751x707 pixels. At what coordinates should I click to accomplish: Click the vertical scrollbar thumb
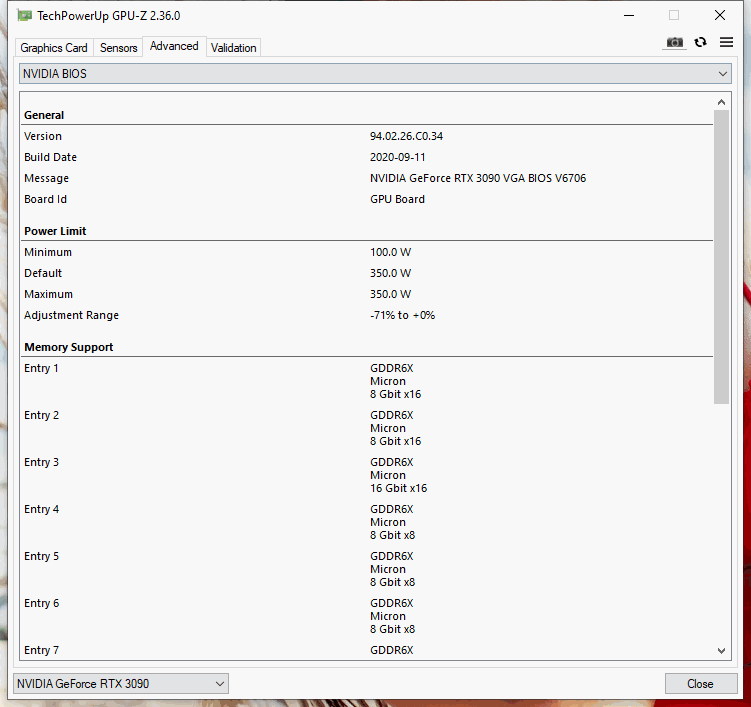(x=721, y=257)
